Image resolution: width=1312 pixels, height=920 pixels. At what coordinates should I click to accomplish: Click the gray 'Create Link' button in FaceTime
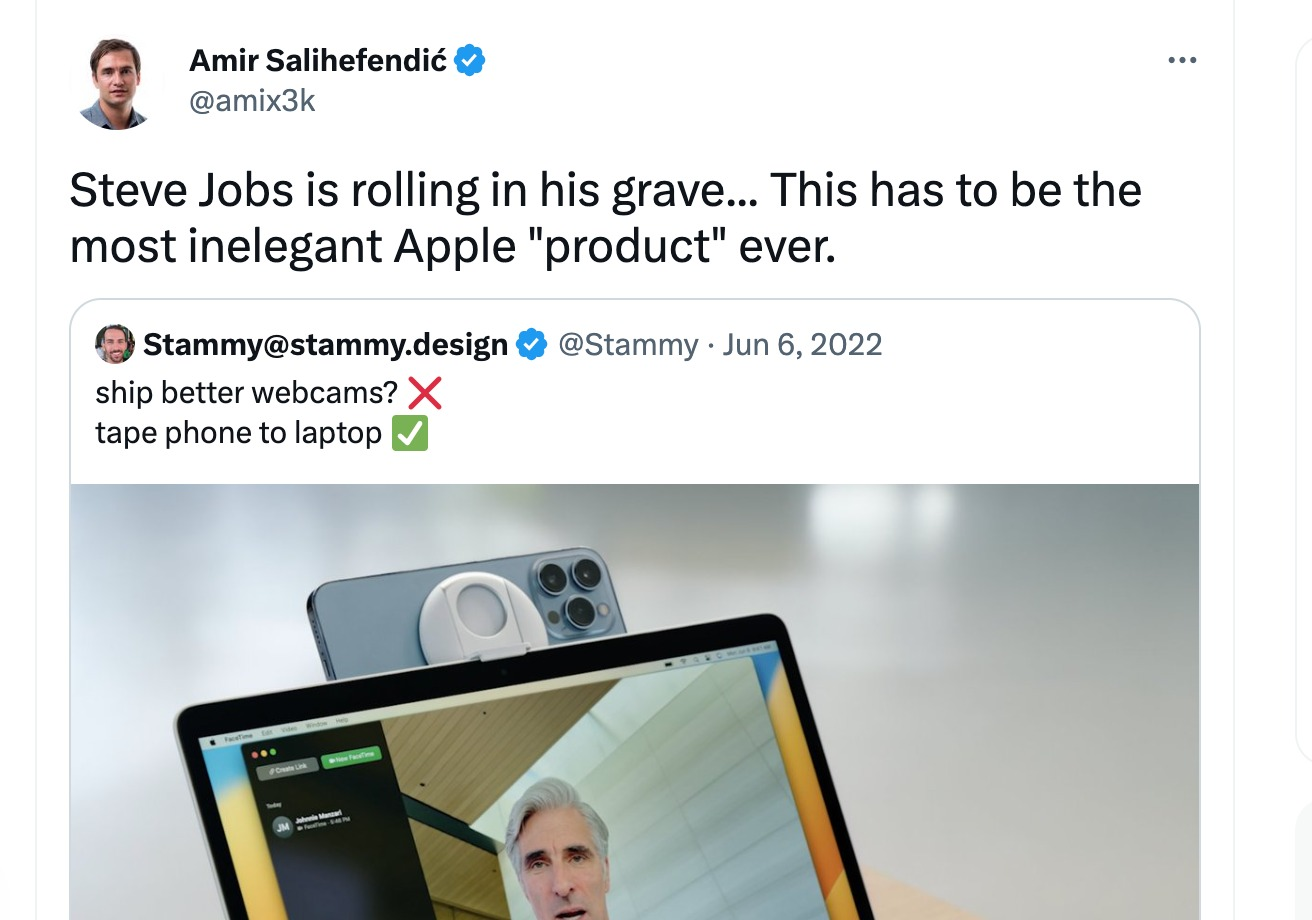tap(288, 767)
